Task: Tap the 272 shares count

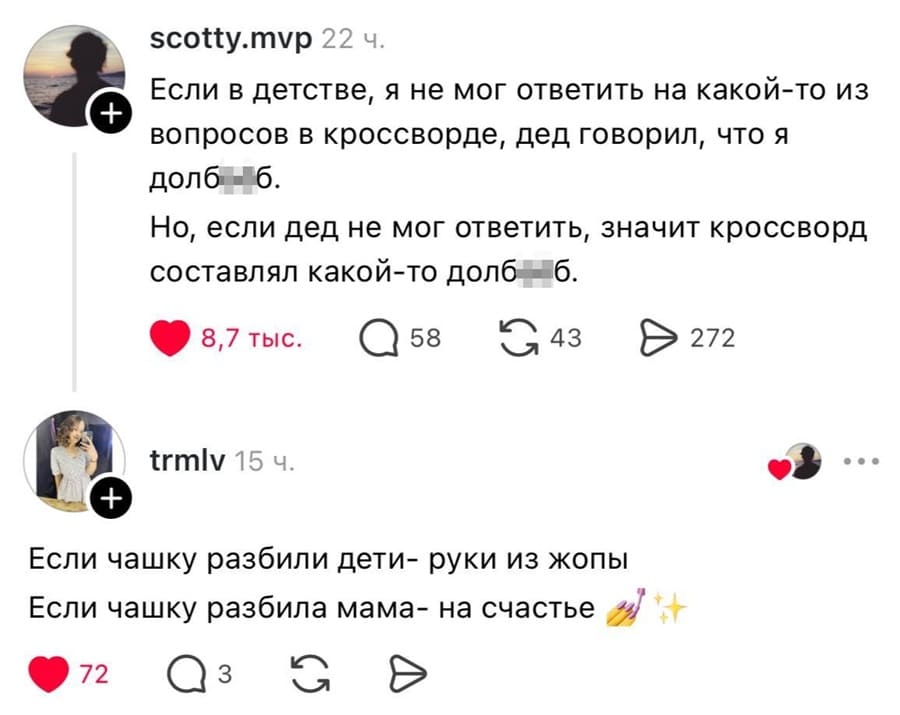Action: click(x=713, y=338)
